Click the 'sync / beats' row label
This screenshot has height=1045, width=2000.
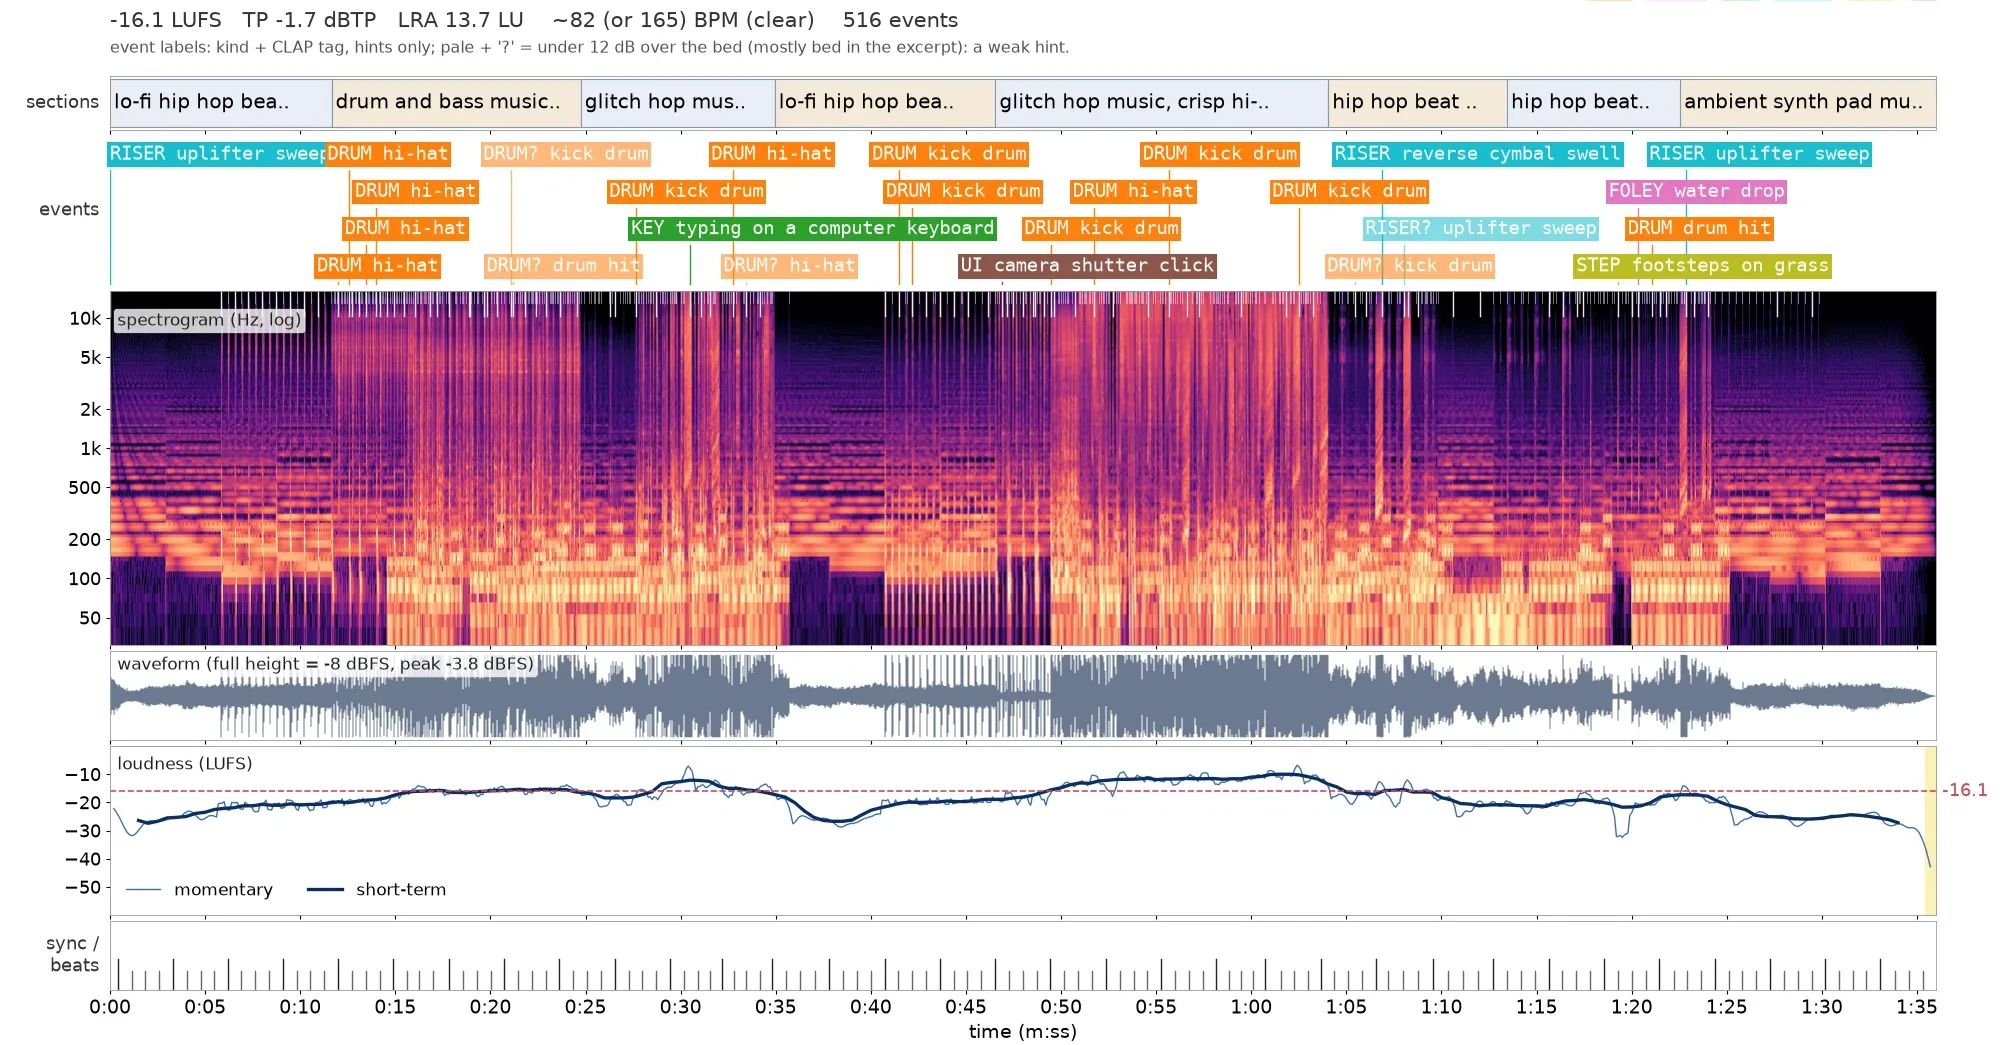click(73, 954)
